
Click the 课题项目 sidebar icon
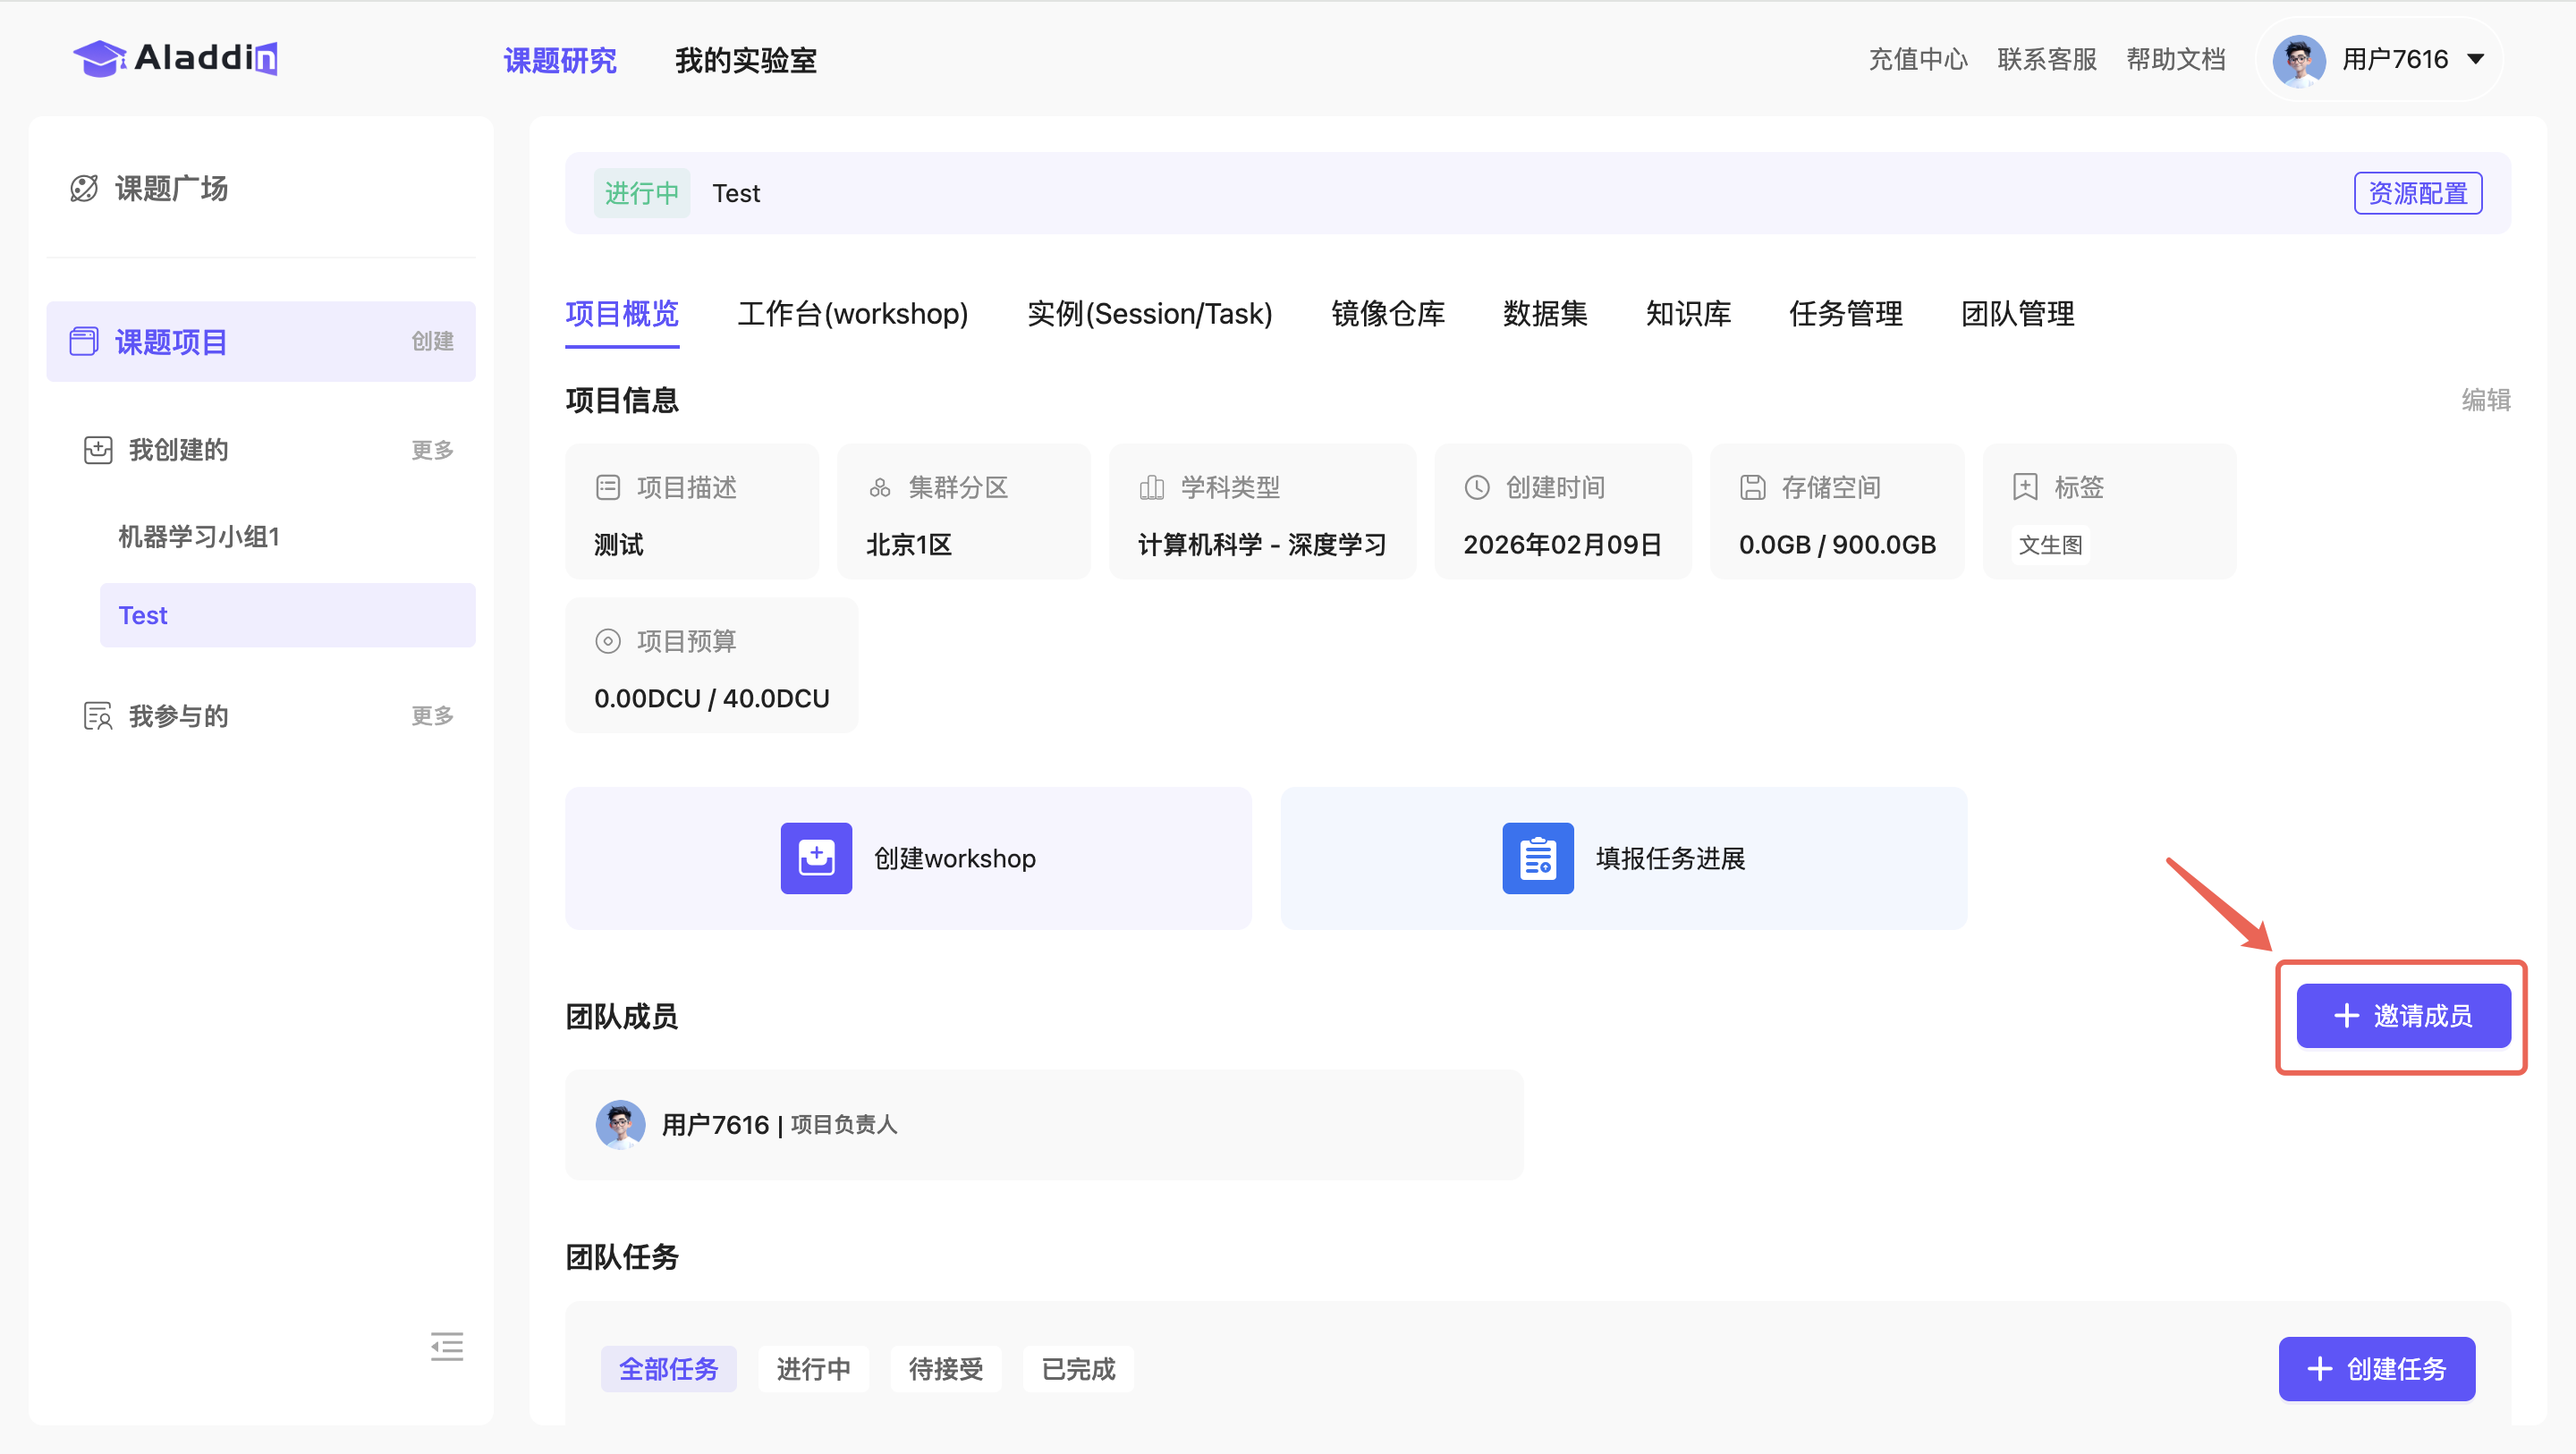point(86,341)
